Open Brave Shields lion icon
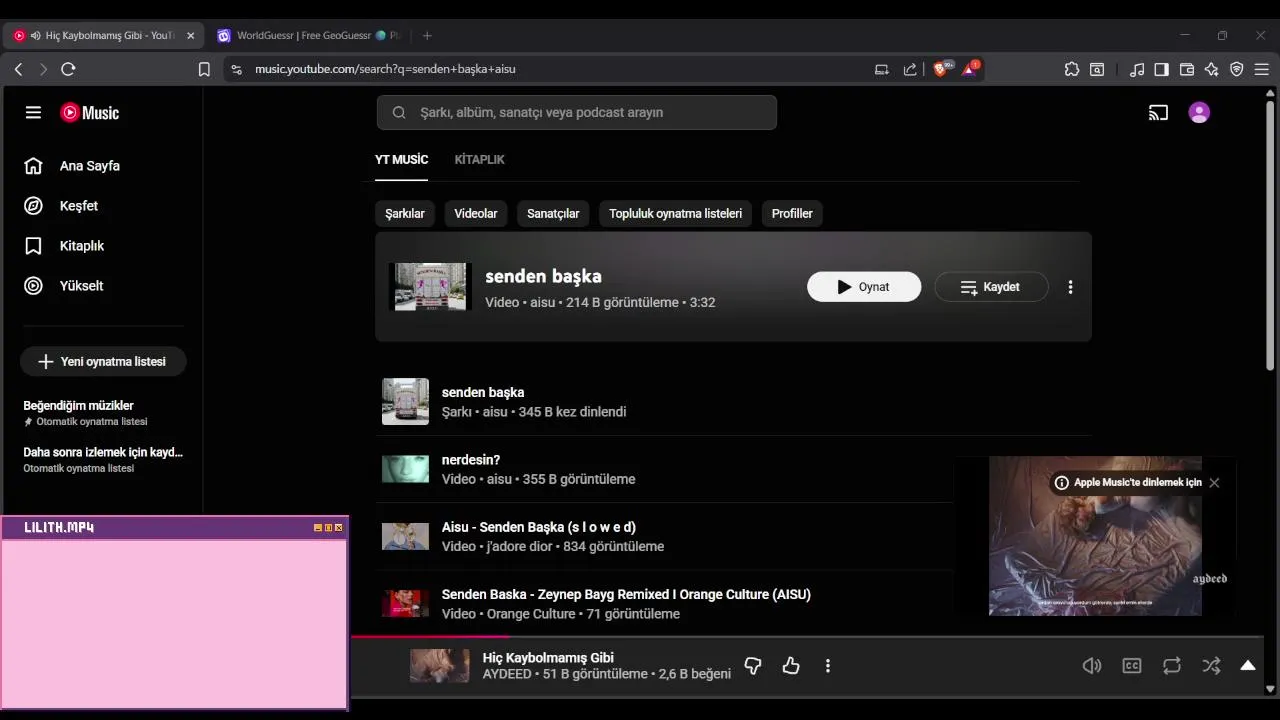 (x=942, y=68)
